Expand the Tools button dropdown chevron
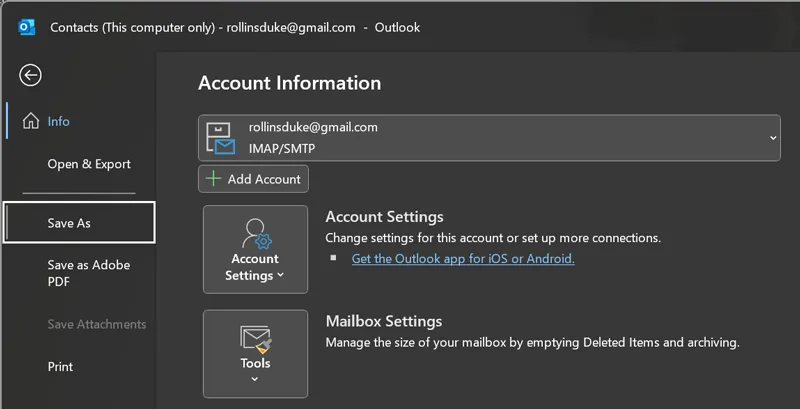The image size is (800, 409). click(x=255, y=379)
